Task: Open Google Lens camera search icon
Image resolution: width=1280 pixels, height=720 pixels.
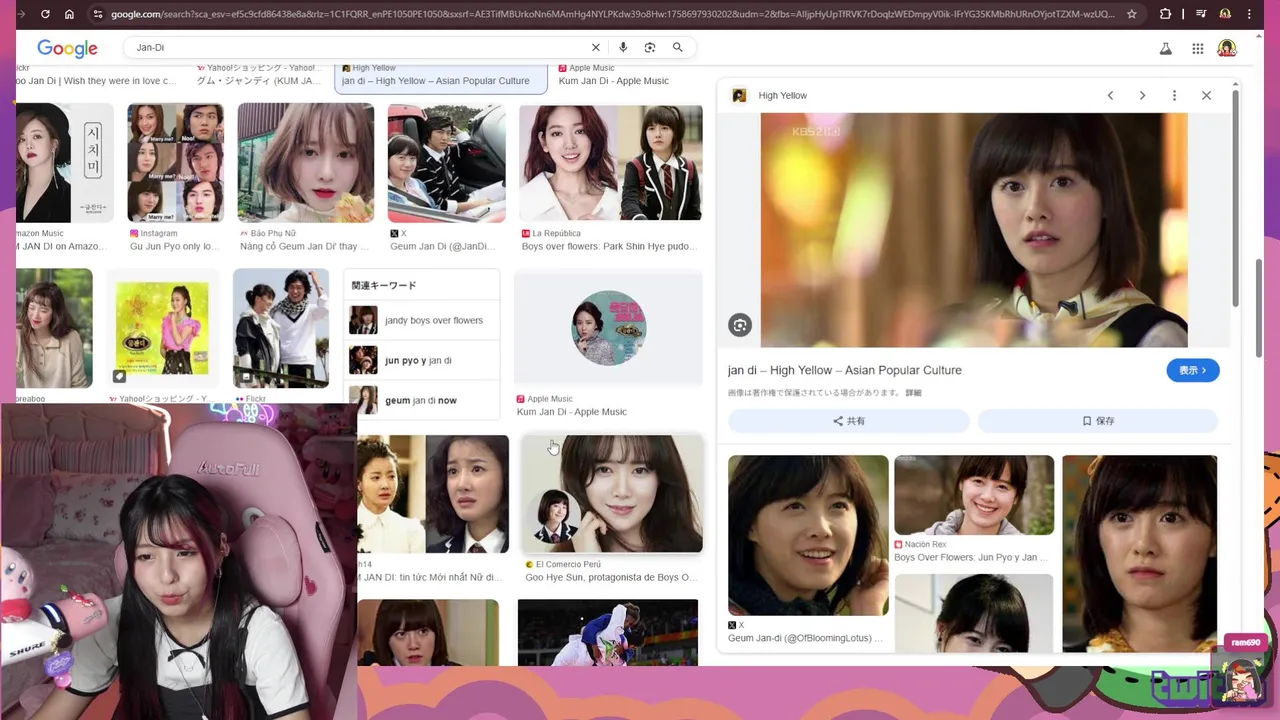Action: point(650,47)
